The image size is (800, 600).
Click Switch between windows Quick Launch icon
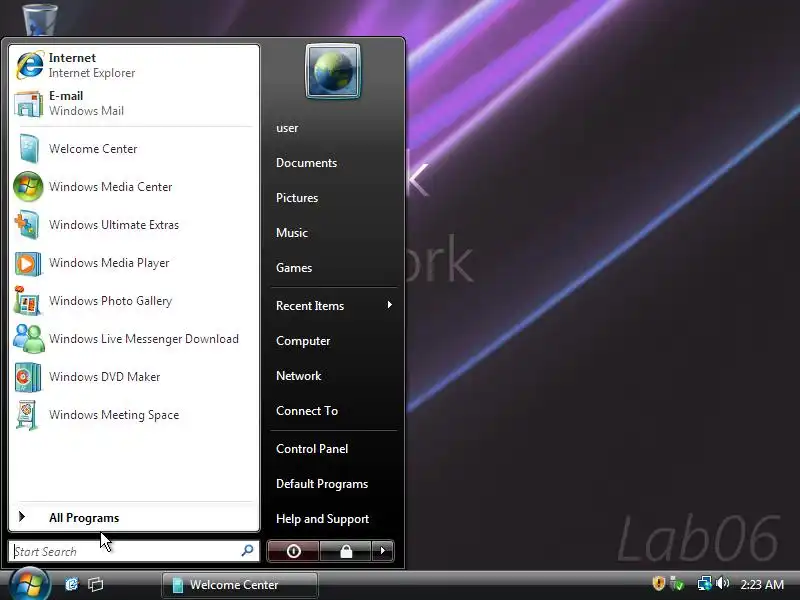coord(95,584)
